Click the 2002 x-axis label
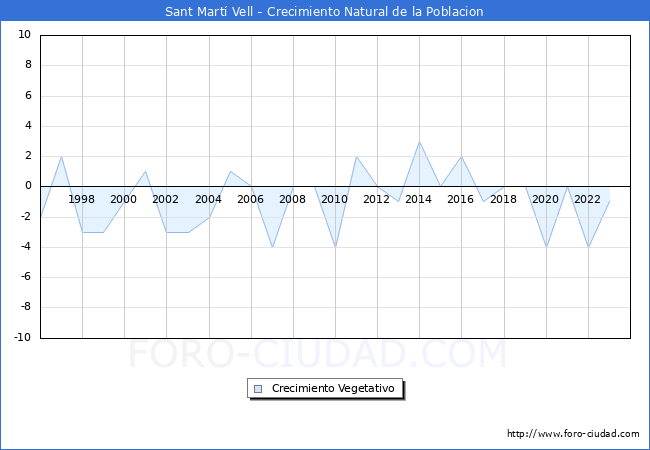The height and width of the screenshot is (450, 650). (x=165, y=199)
